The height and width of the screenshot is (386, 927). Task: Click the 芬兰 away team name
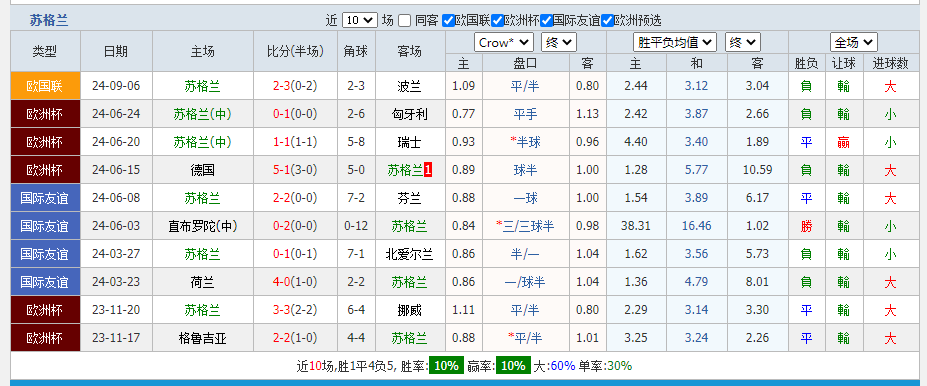click(x=409, y=198)
